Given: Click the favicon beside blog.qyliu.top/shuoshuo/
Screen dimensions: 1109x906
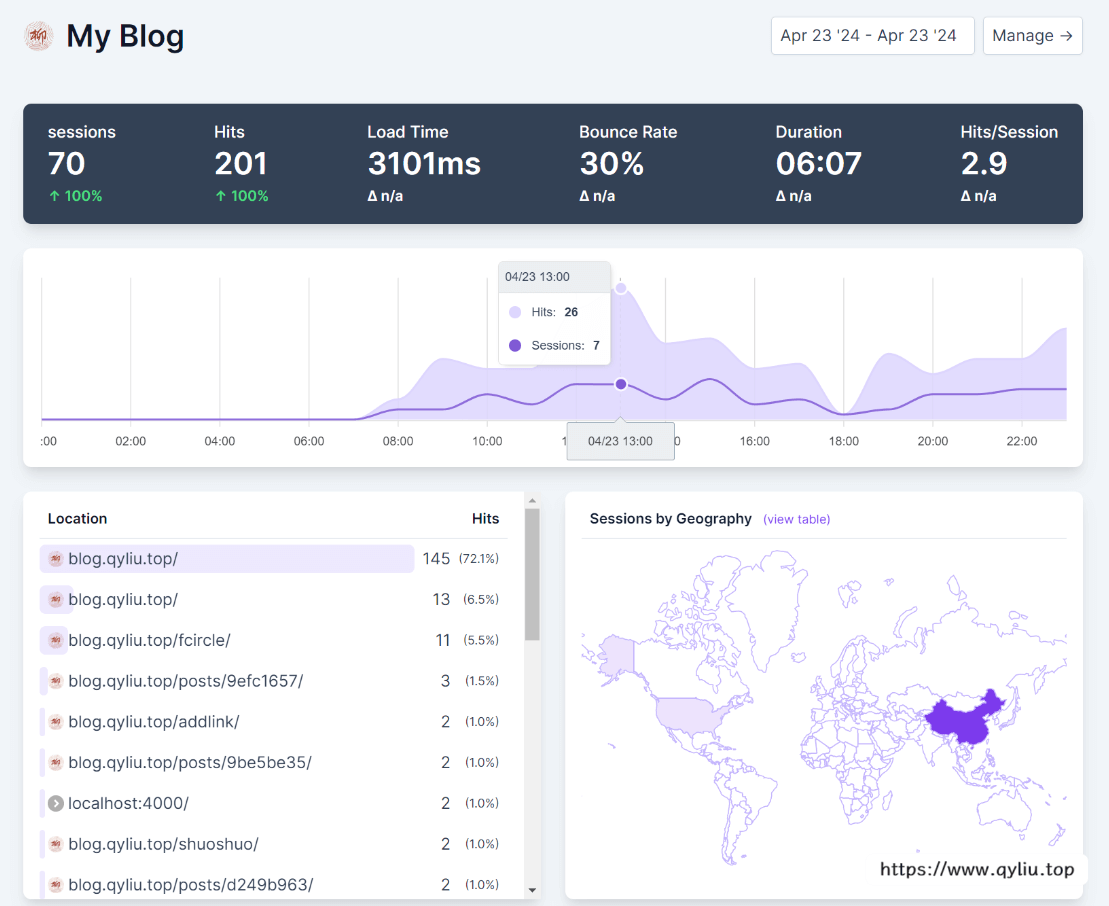Looking at the screenshot, I should pos(56,844).
